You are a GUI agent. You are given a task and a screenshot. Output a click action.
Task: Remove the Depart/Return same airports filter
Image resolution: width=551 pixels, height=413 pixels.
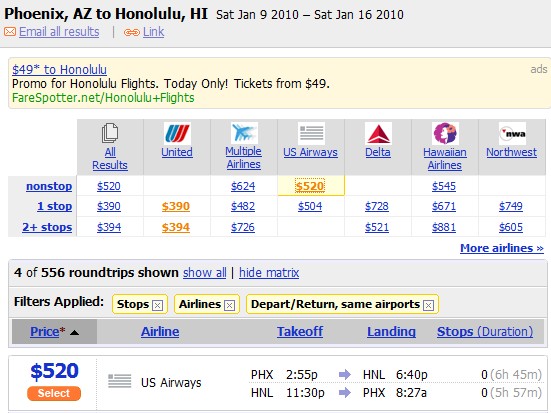[x=428, y=305]
